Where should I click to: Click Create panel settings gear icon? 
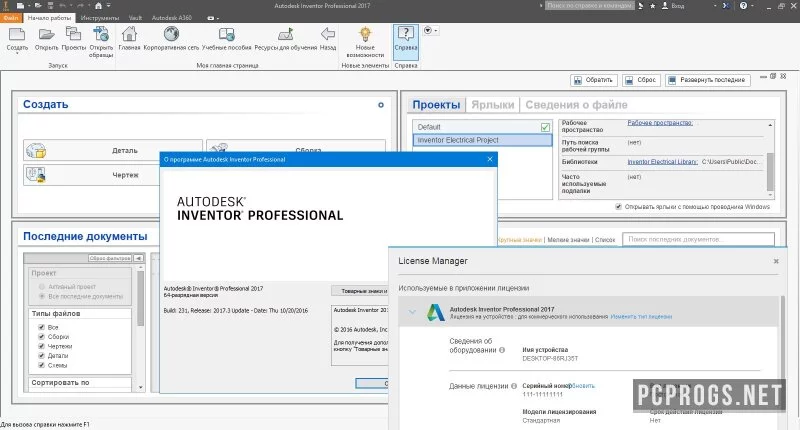(381, 105)
